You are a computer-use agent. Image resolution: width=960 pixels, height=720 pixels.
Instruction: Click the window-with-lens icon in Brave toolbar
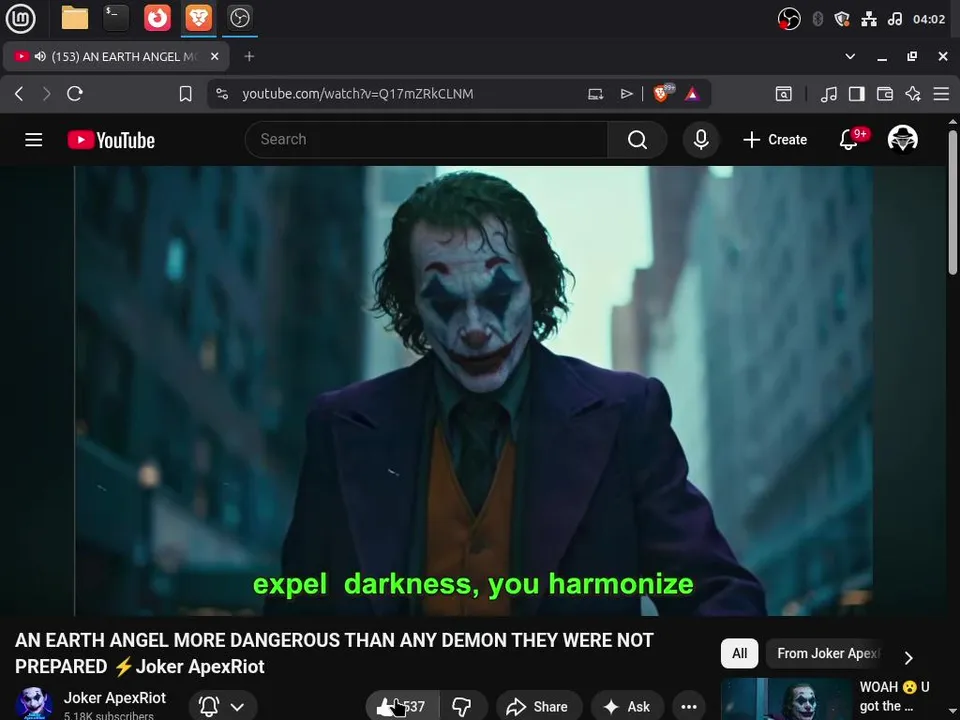(x=784, y=94)
